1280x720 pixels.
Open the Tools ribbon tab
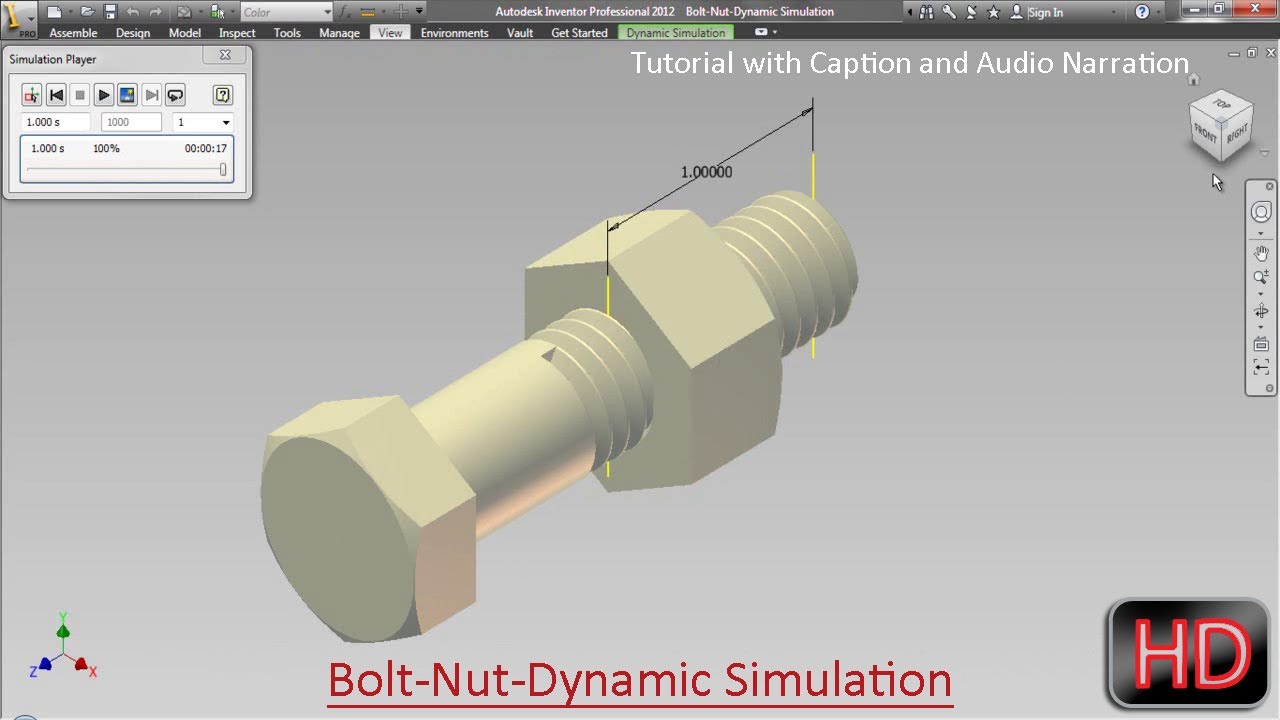pyautogui.click(x=287, y=33)
